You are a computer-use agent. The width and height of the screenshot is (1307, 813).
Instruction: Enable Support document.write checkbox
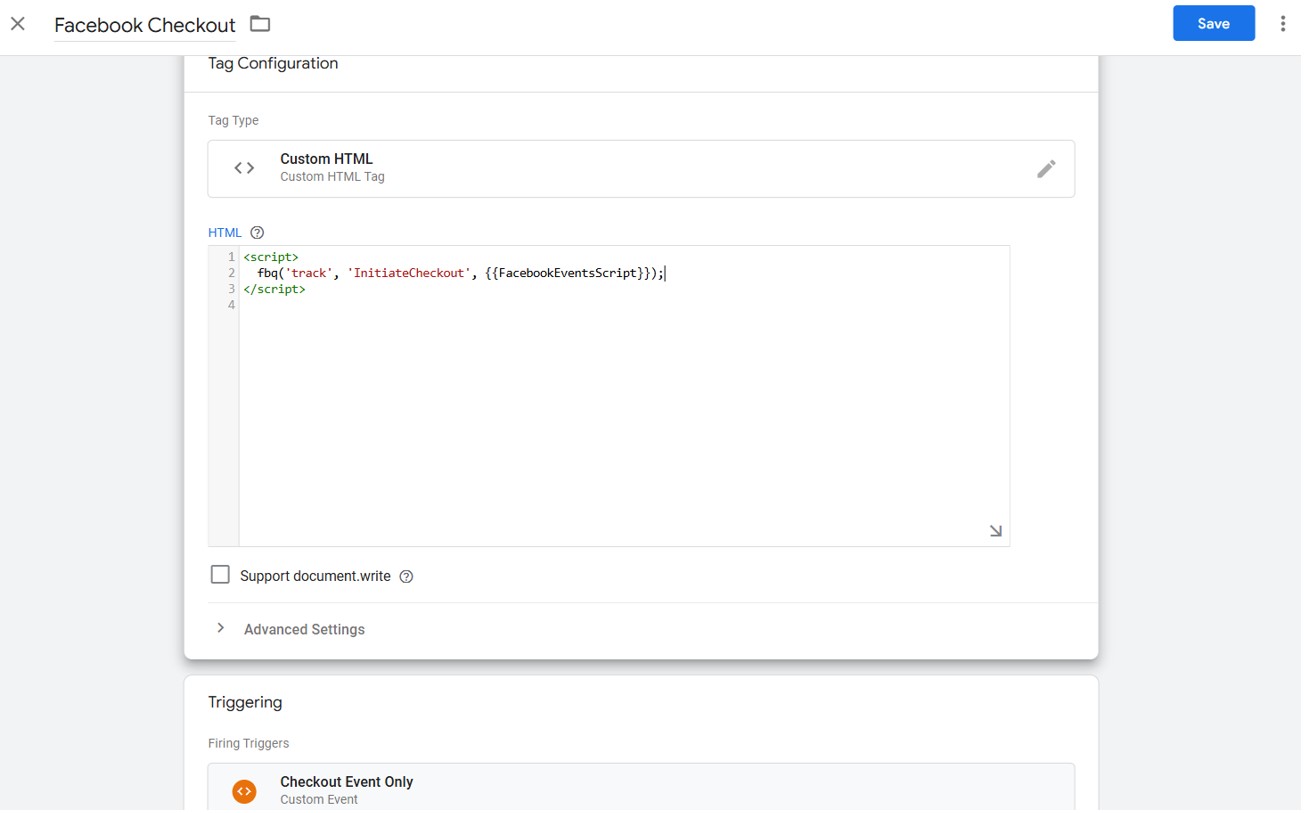220,575
